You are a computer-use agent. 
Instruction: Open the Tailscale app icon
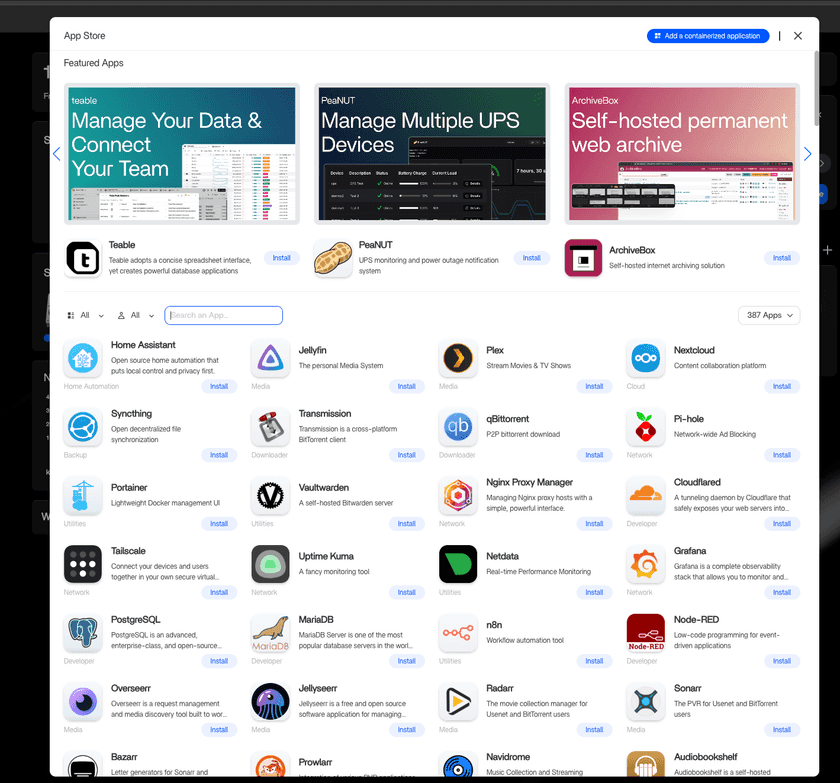point(82,564)
